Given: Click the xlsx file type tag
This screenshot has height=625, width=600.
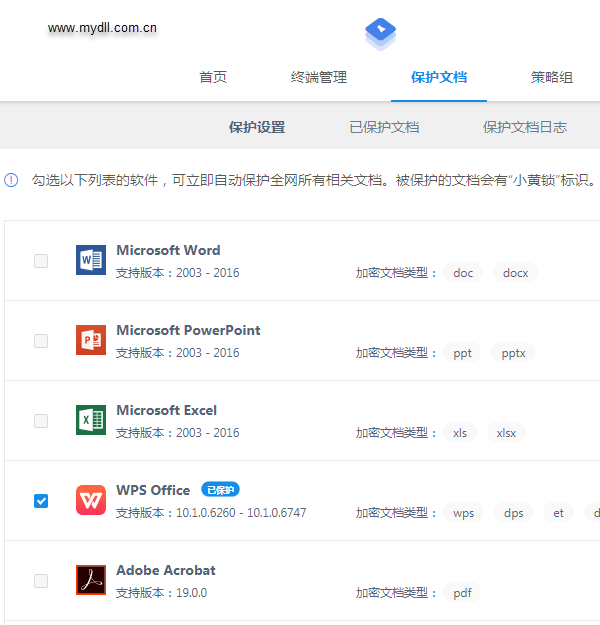Looking at the screenshot, I should 506,433.
